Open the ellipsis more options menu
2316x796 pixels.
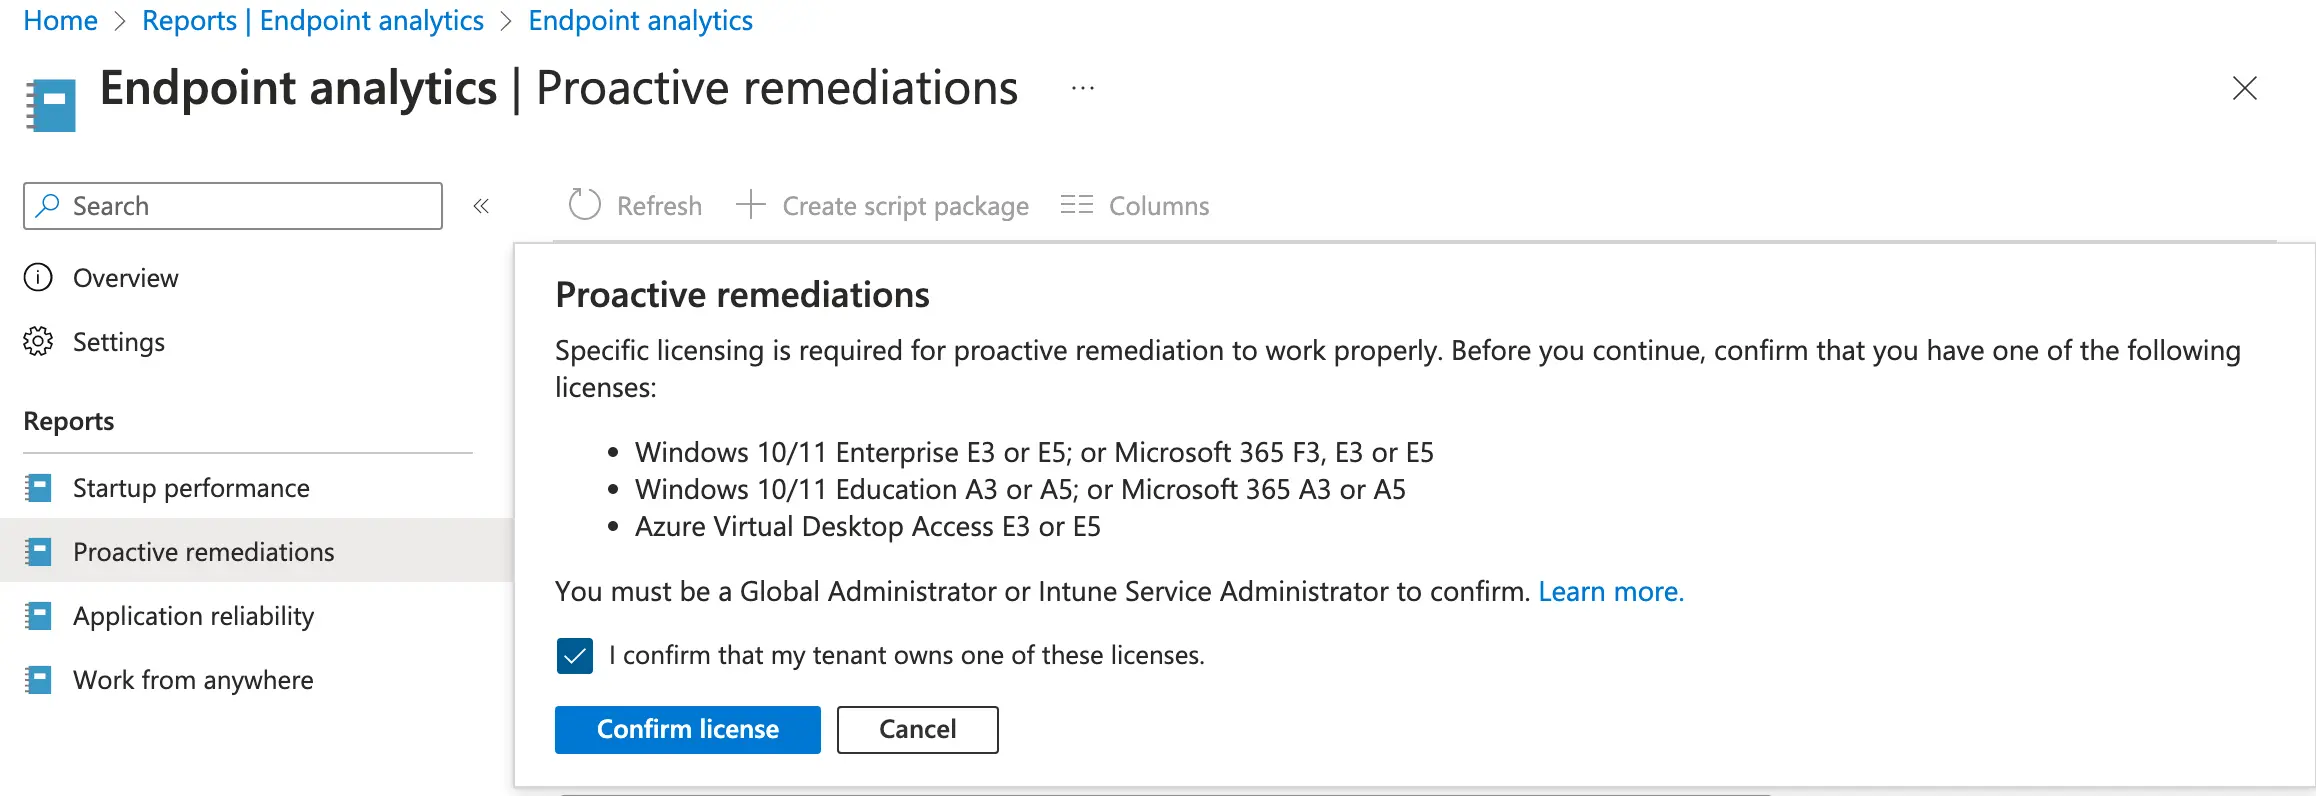coord(1082,88)
